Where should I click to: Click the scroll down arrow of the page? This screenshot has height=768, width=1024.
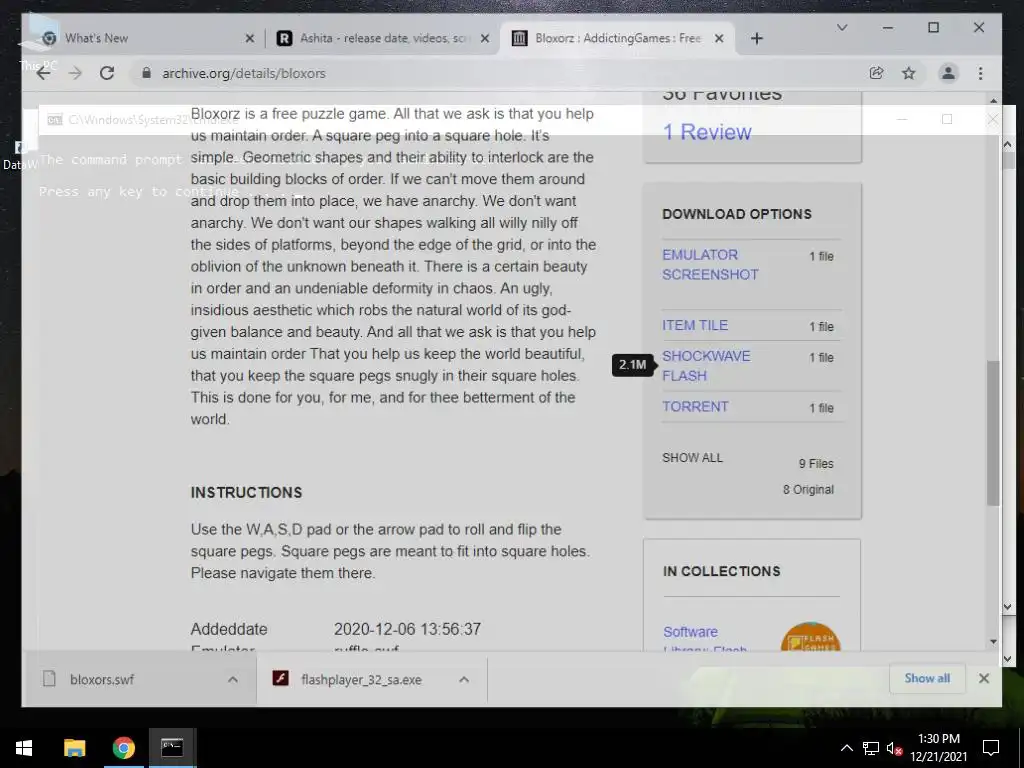pyautogui.click(x=993, y=641)
